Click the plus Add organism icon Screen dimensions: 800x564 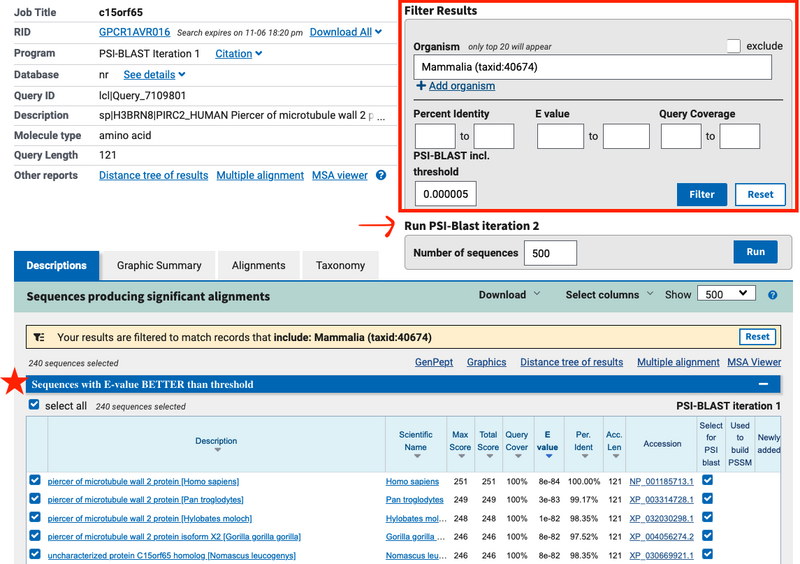tap(420, 86)
